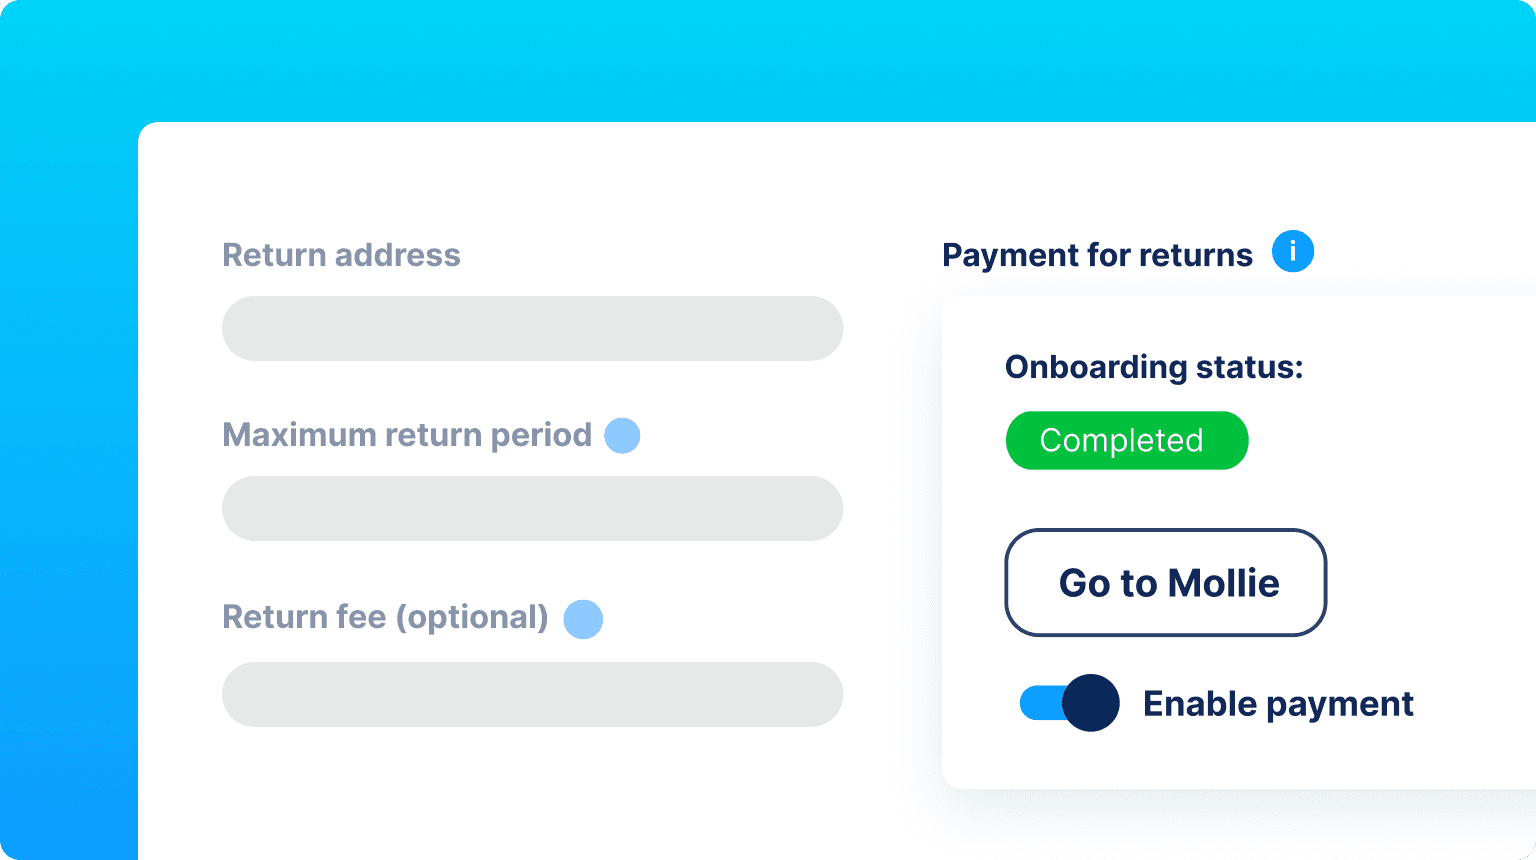This screenshot has width=1536, height=860.
Task: Click the blue track of the payment switch
Action: (1042, 703)
